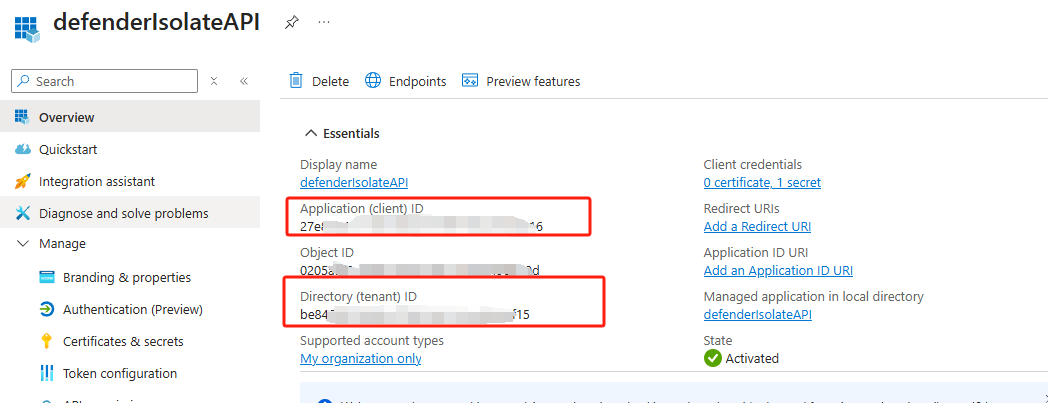Click the Application (client) ID value
The width and height of the screenshot is (1048, 403).
(421, 227)
